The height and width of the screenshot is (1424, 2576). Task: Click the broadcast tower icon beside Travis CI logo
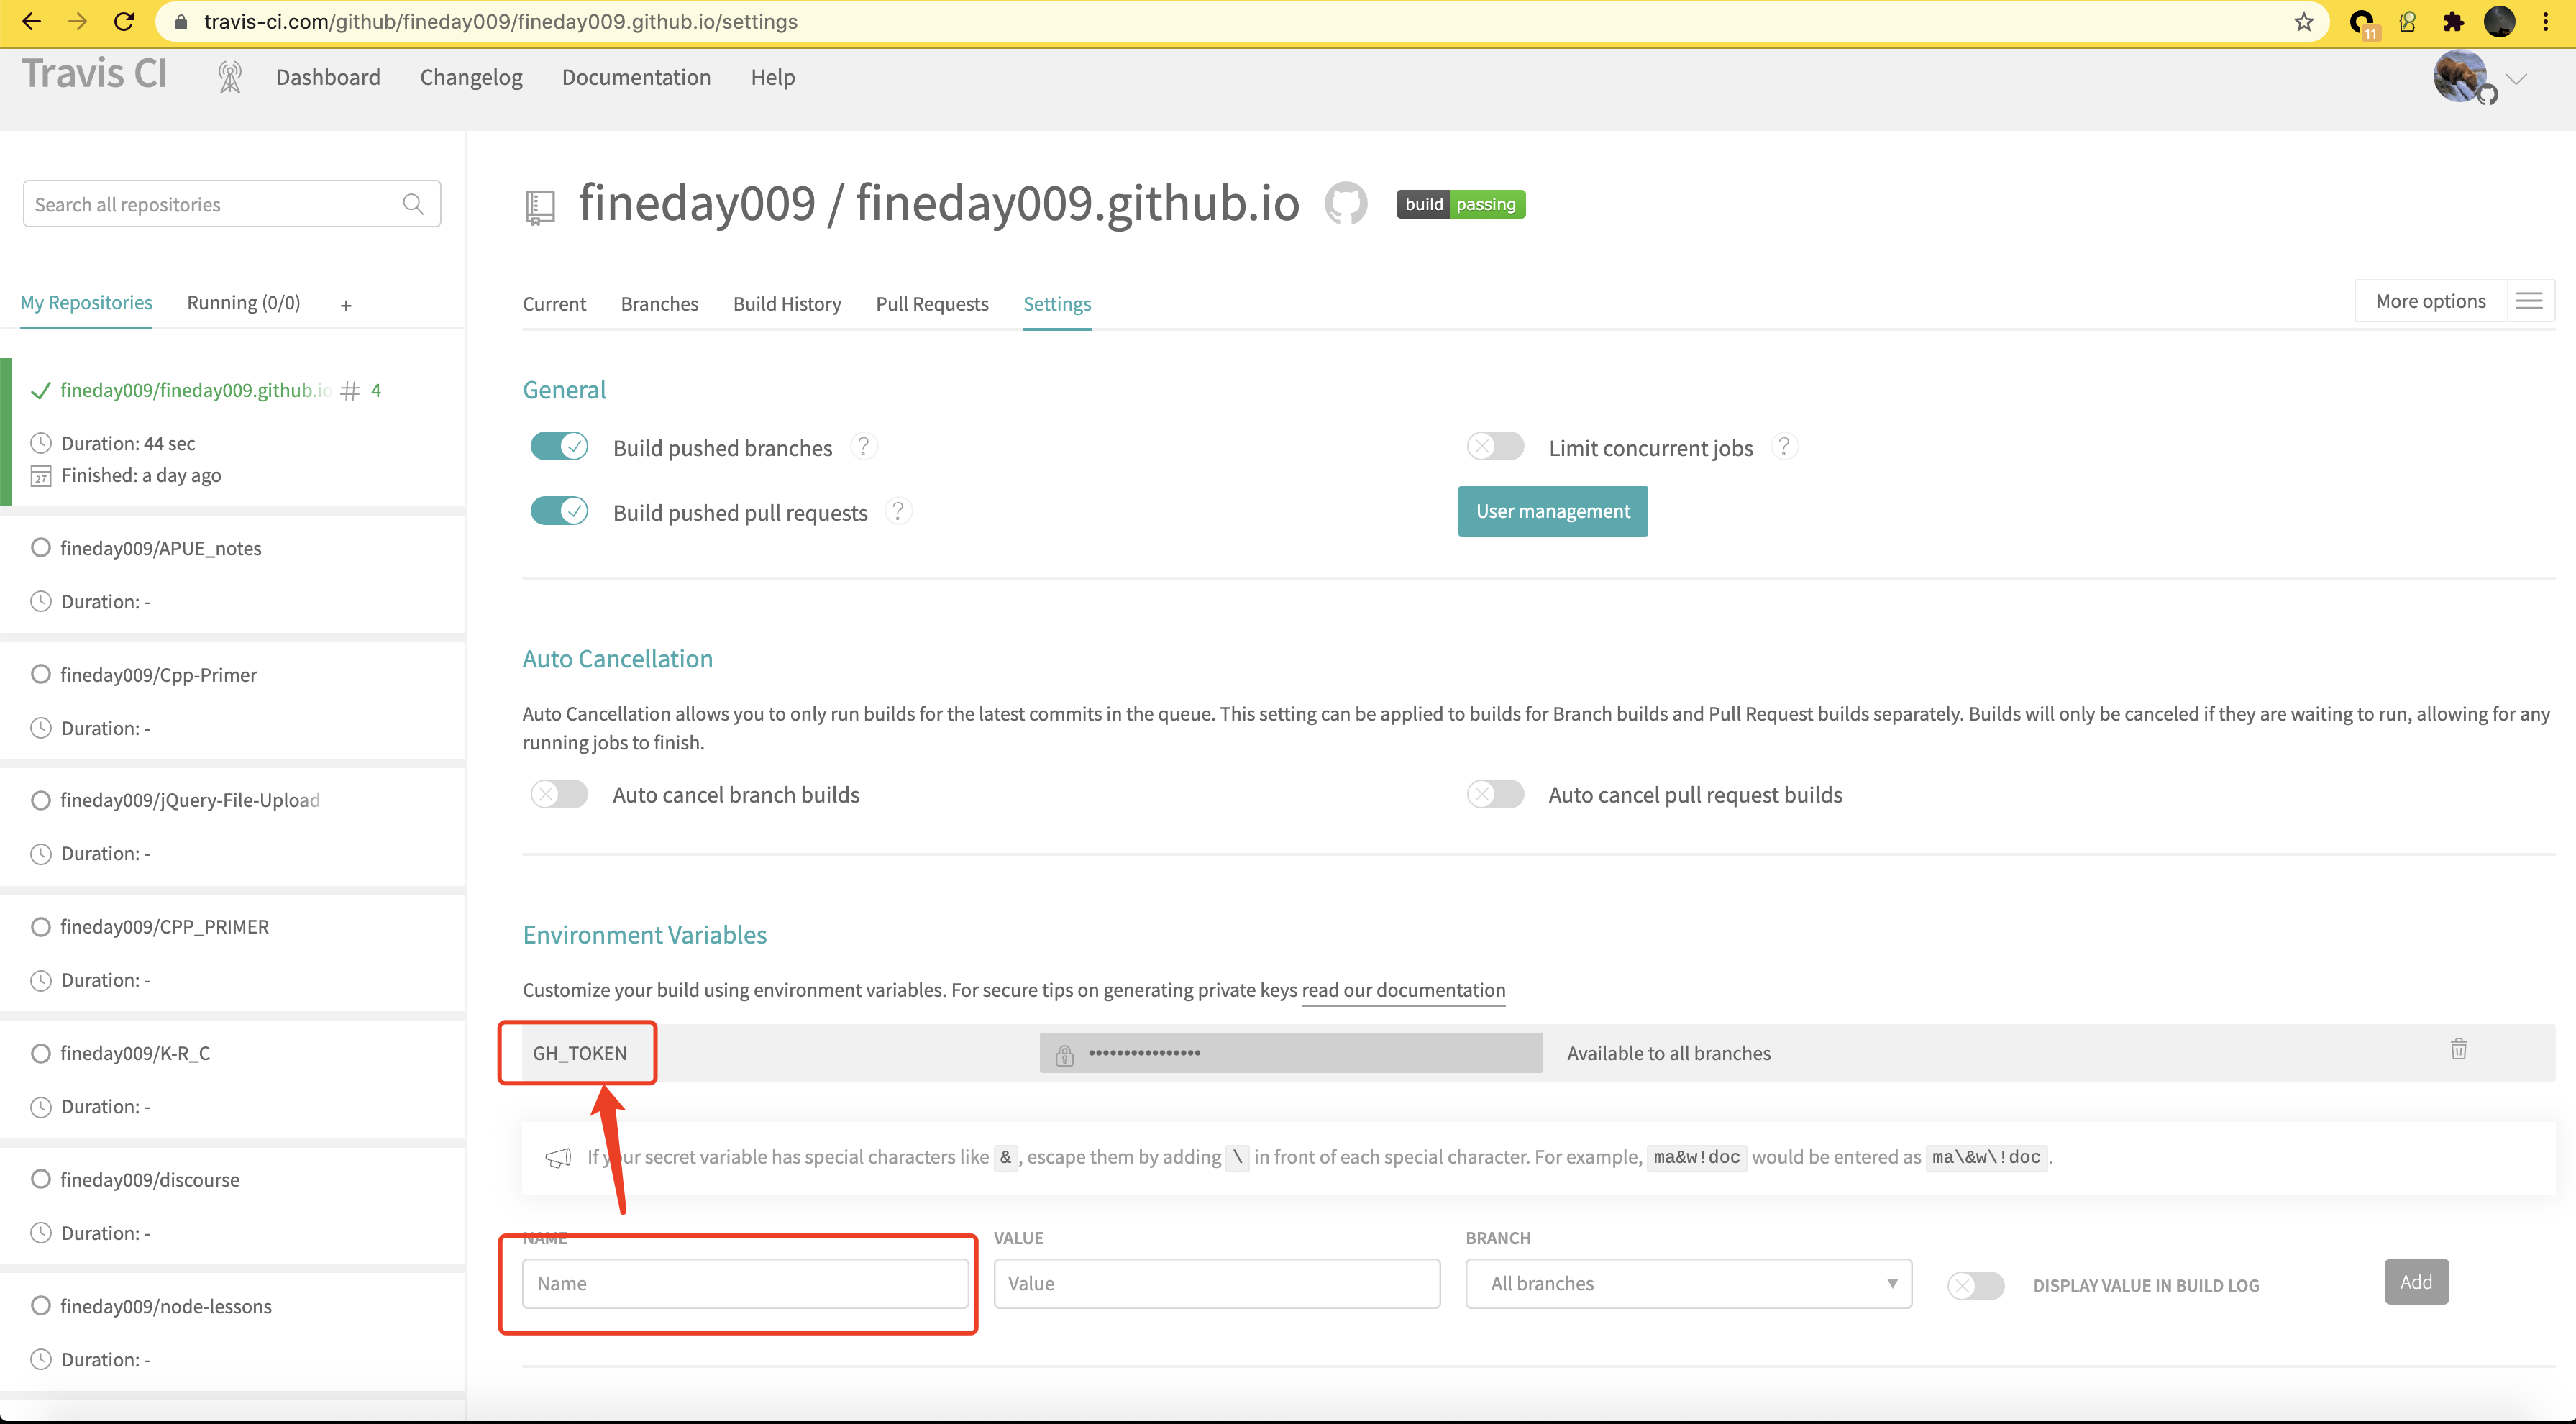coord(230,77)
